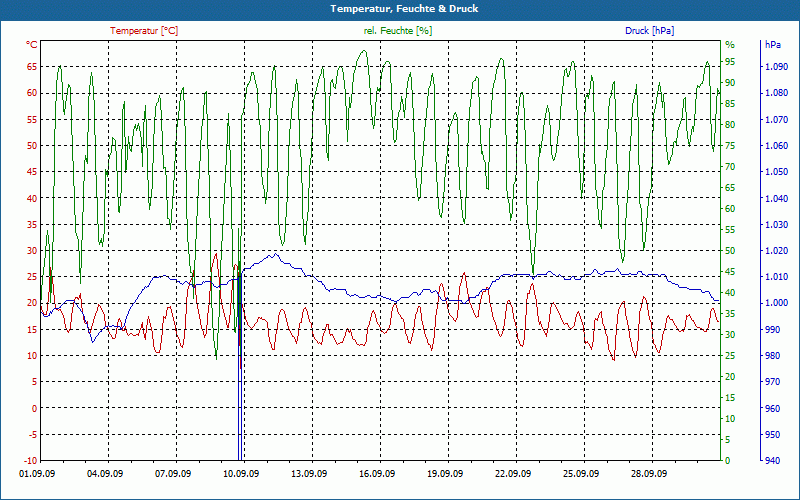
Task: Click the 50 tick on the green humidity axis
Action: point(730,251)
